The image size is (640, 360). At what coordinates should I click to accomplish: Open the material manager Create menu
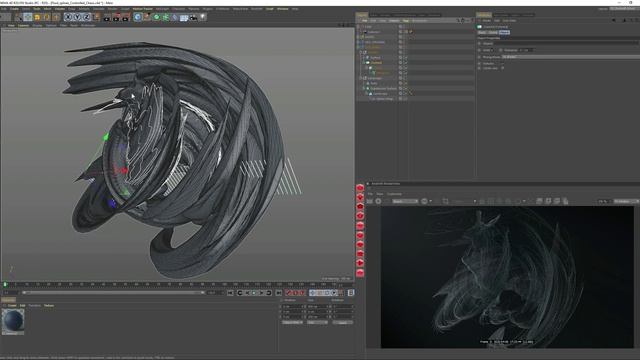coord(12,305)
